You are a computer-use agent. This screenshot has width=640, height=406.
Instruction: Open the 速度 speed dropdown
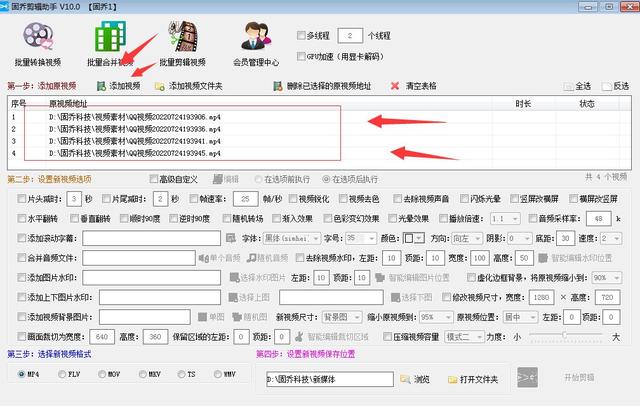tap(611, 238)
